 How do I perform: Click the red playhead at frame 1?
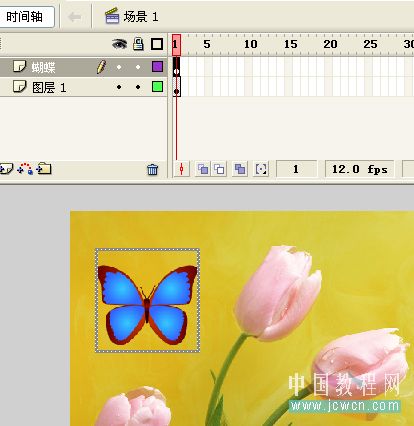[x=176, y=45]
